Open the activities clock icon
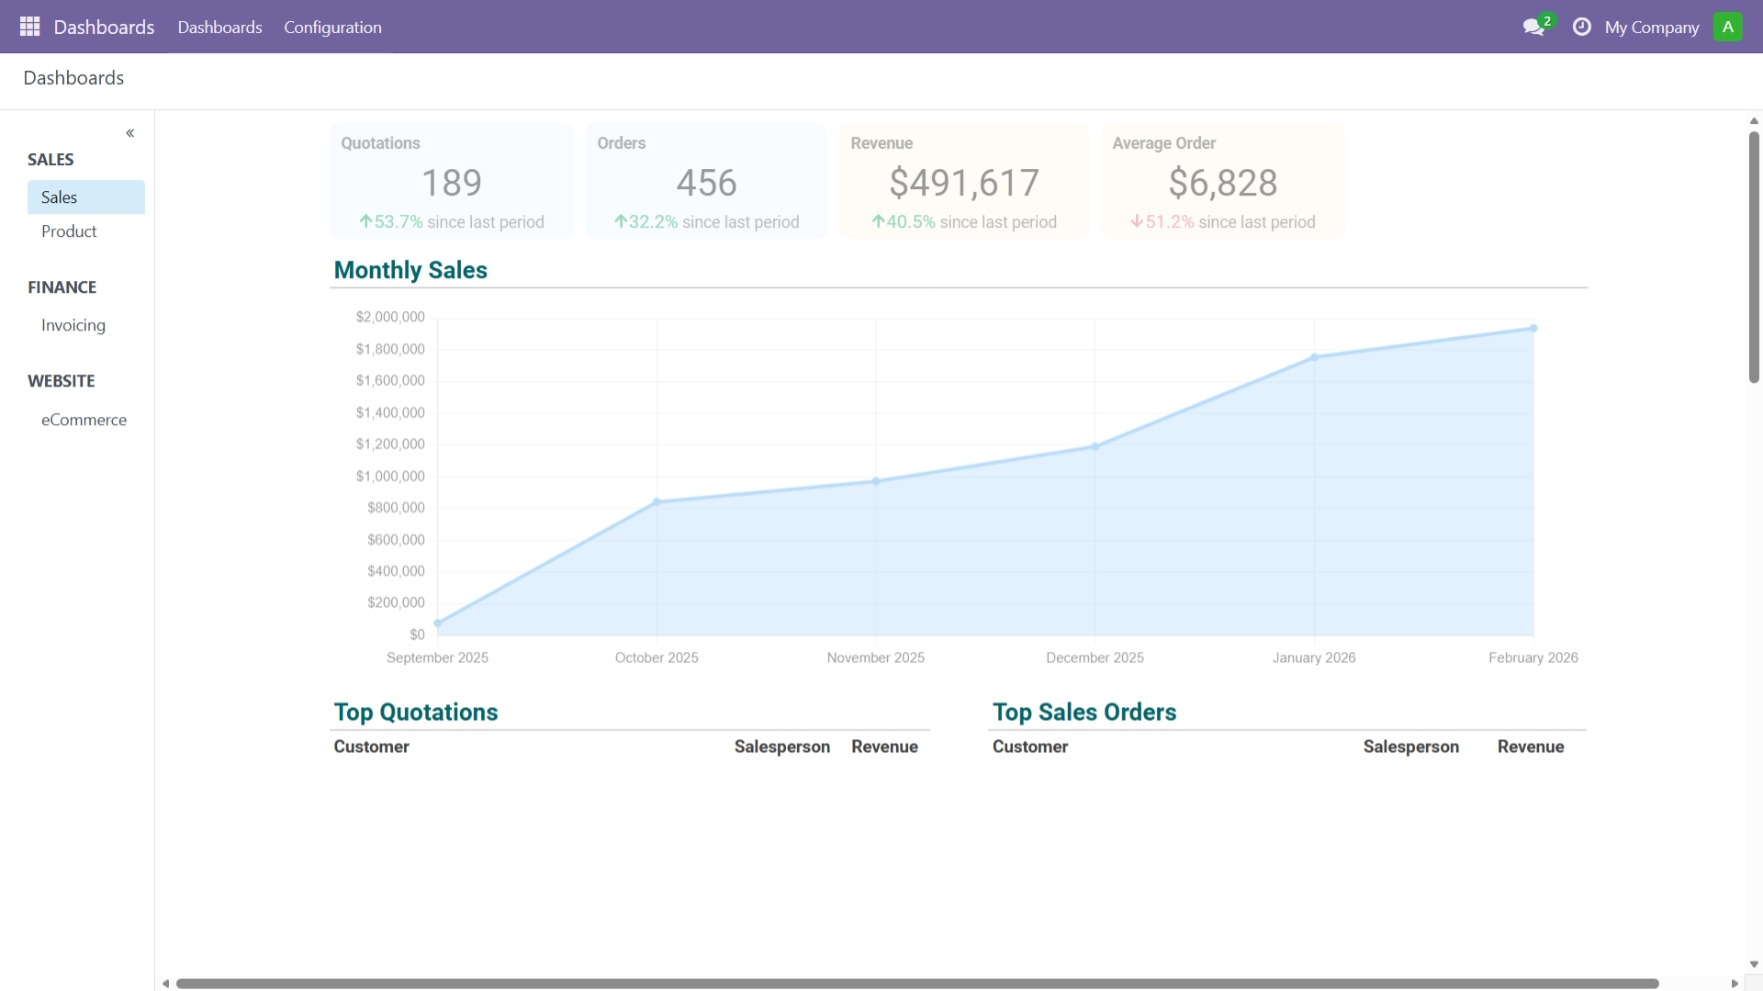The height and width of the screenshot is (991, 1763). point(1581,27)
